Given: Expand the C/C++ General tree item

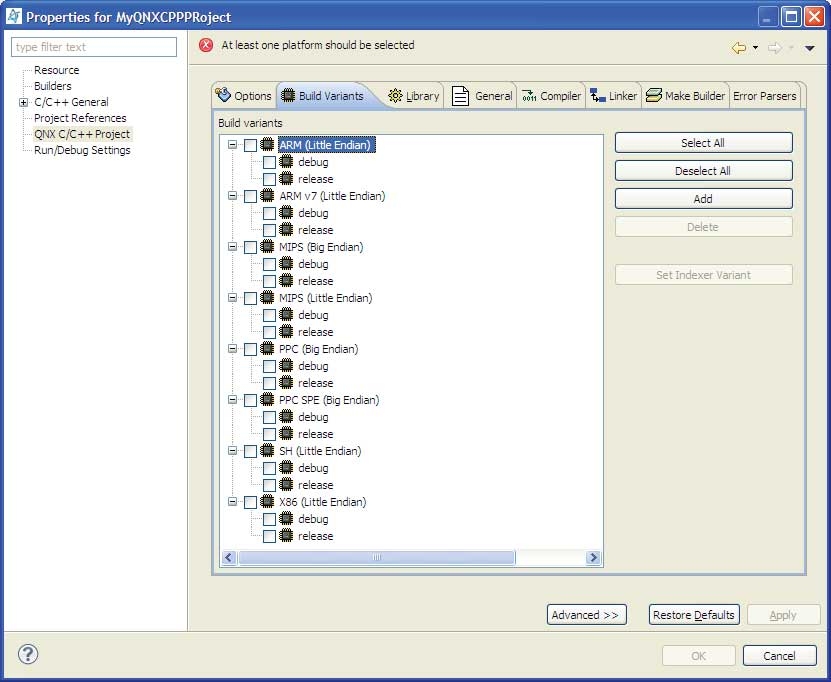Looking at the screenshot, I should [x=23, y=103].
